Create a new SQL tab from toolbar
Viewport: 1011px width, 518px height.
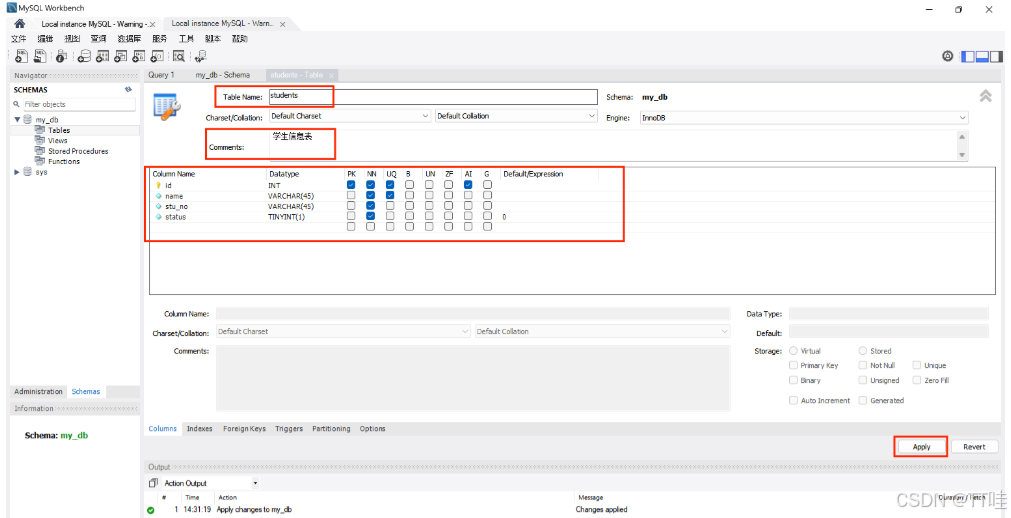pyautogui.click(x=22, y=56)
